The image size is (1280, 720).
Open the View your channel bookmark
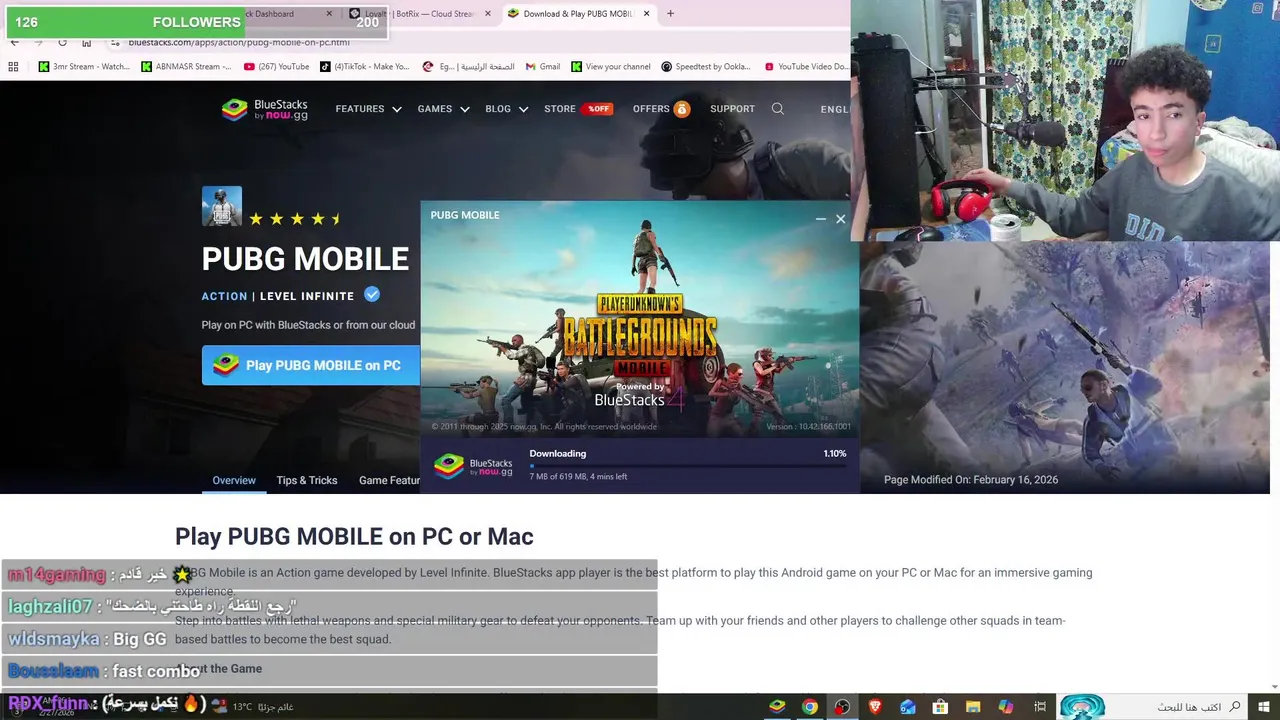click(x=611, y=67)
